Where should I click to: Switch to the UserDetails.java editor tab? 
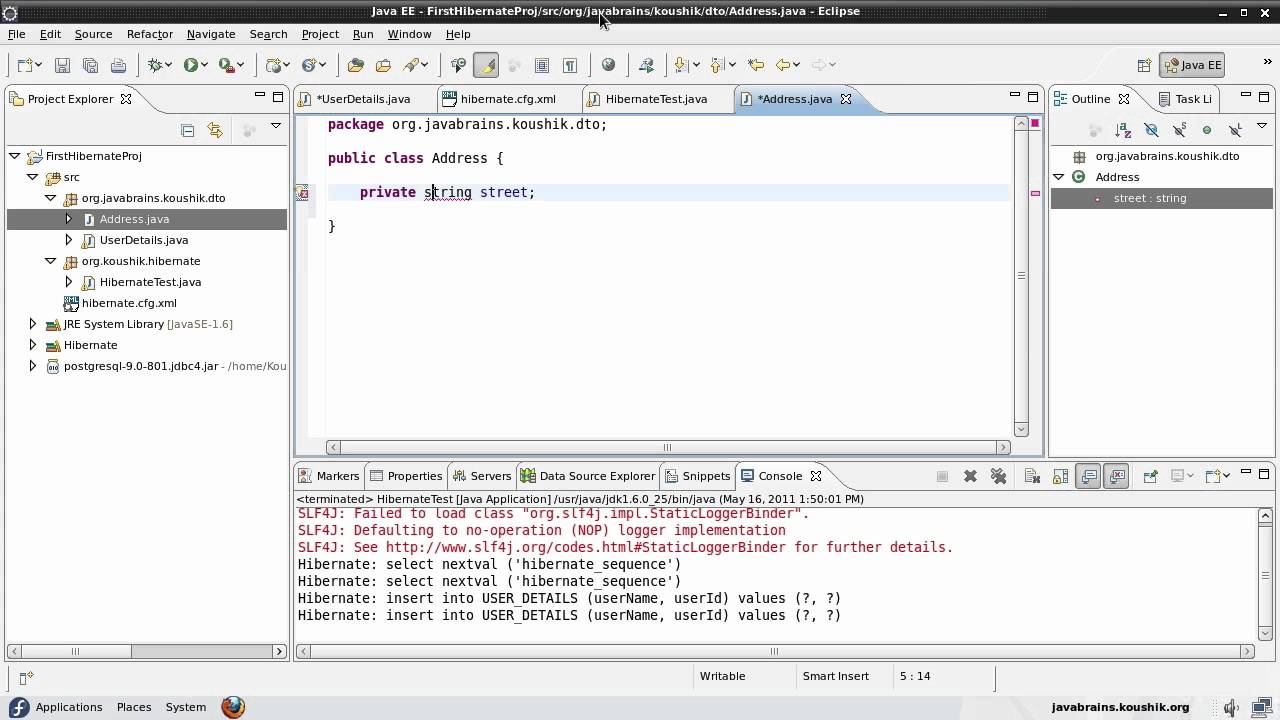click(363, 99)
